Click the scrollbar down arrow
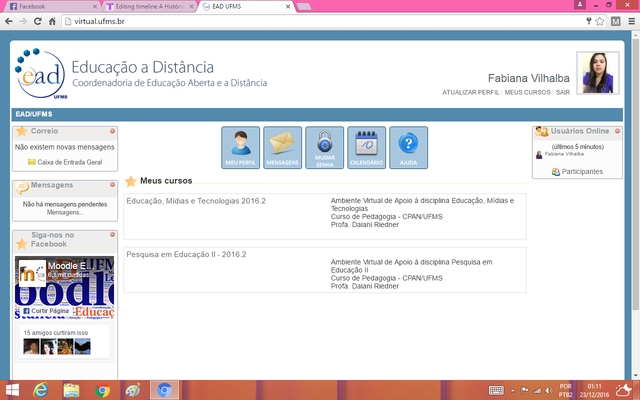 636,375
